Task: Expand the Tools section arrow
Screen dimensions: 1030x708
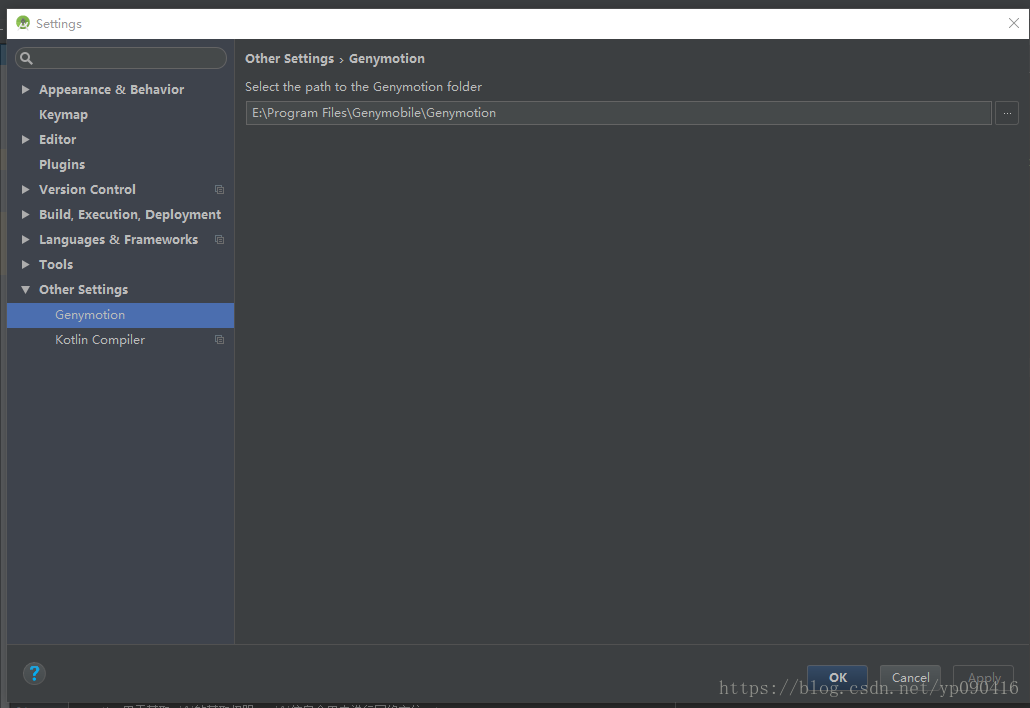Action: click(x=26, y=264)
